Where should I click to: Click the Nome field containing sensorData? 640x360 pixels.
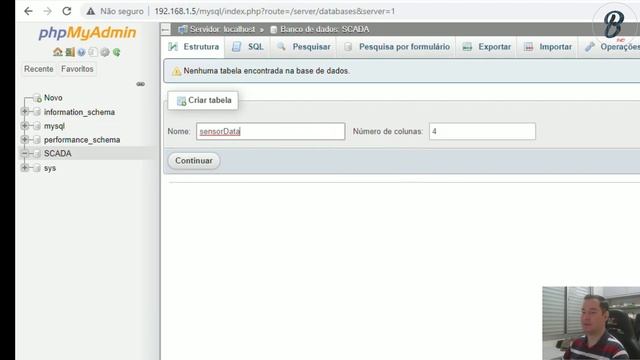pos(271,131)
